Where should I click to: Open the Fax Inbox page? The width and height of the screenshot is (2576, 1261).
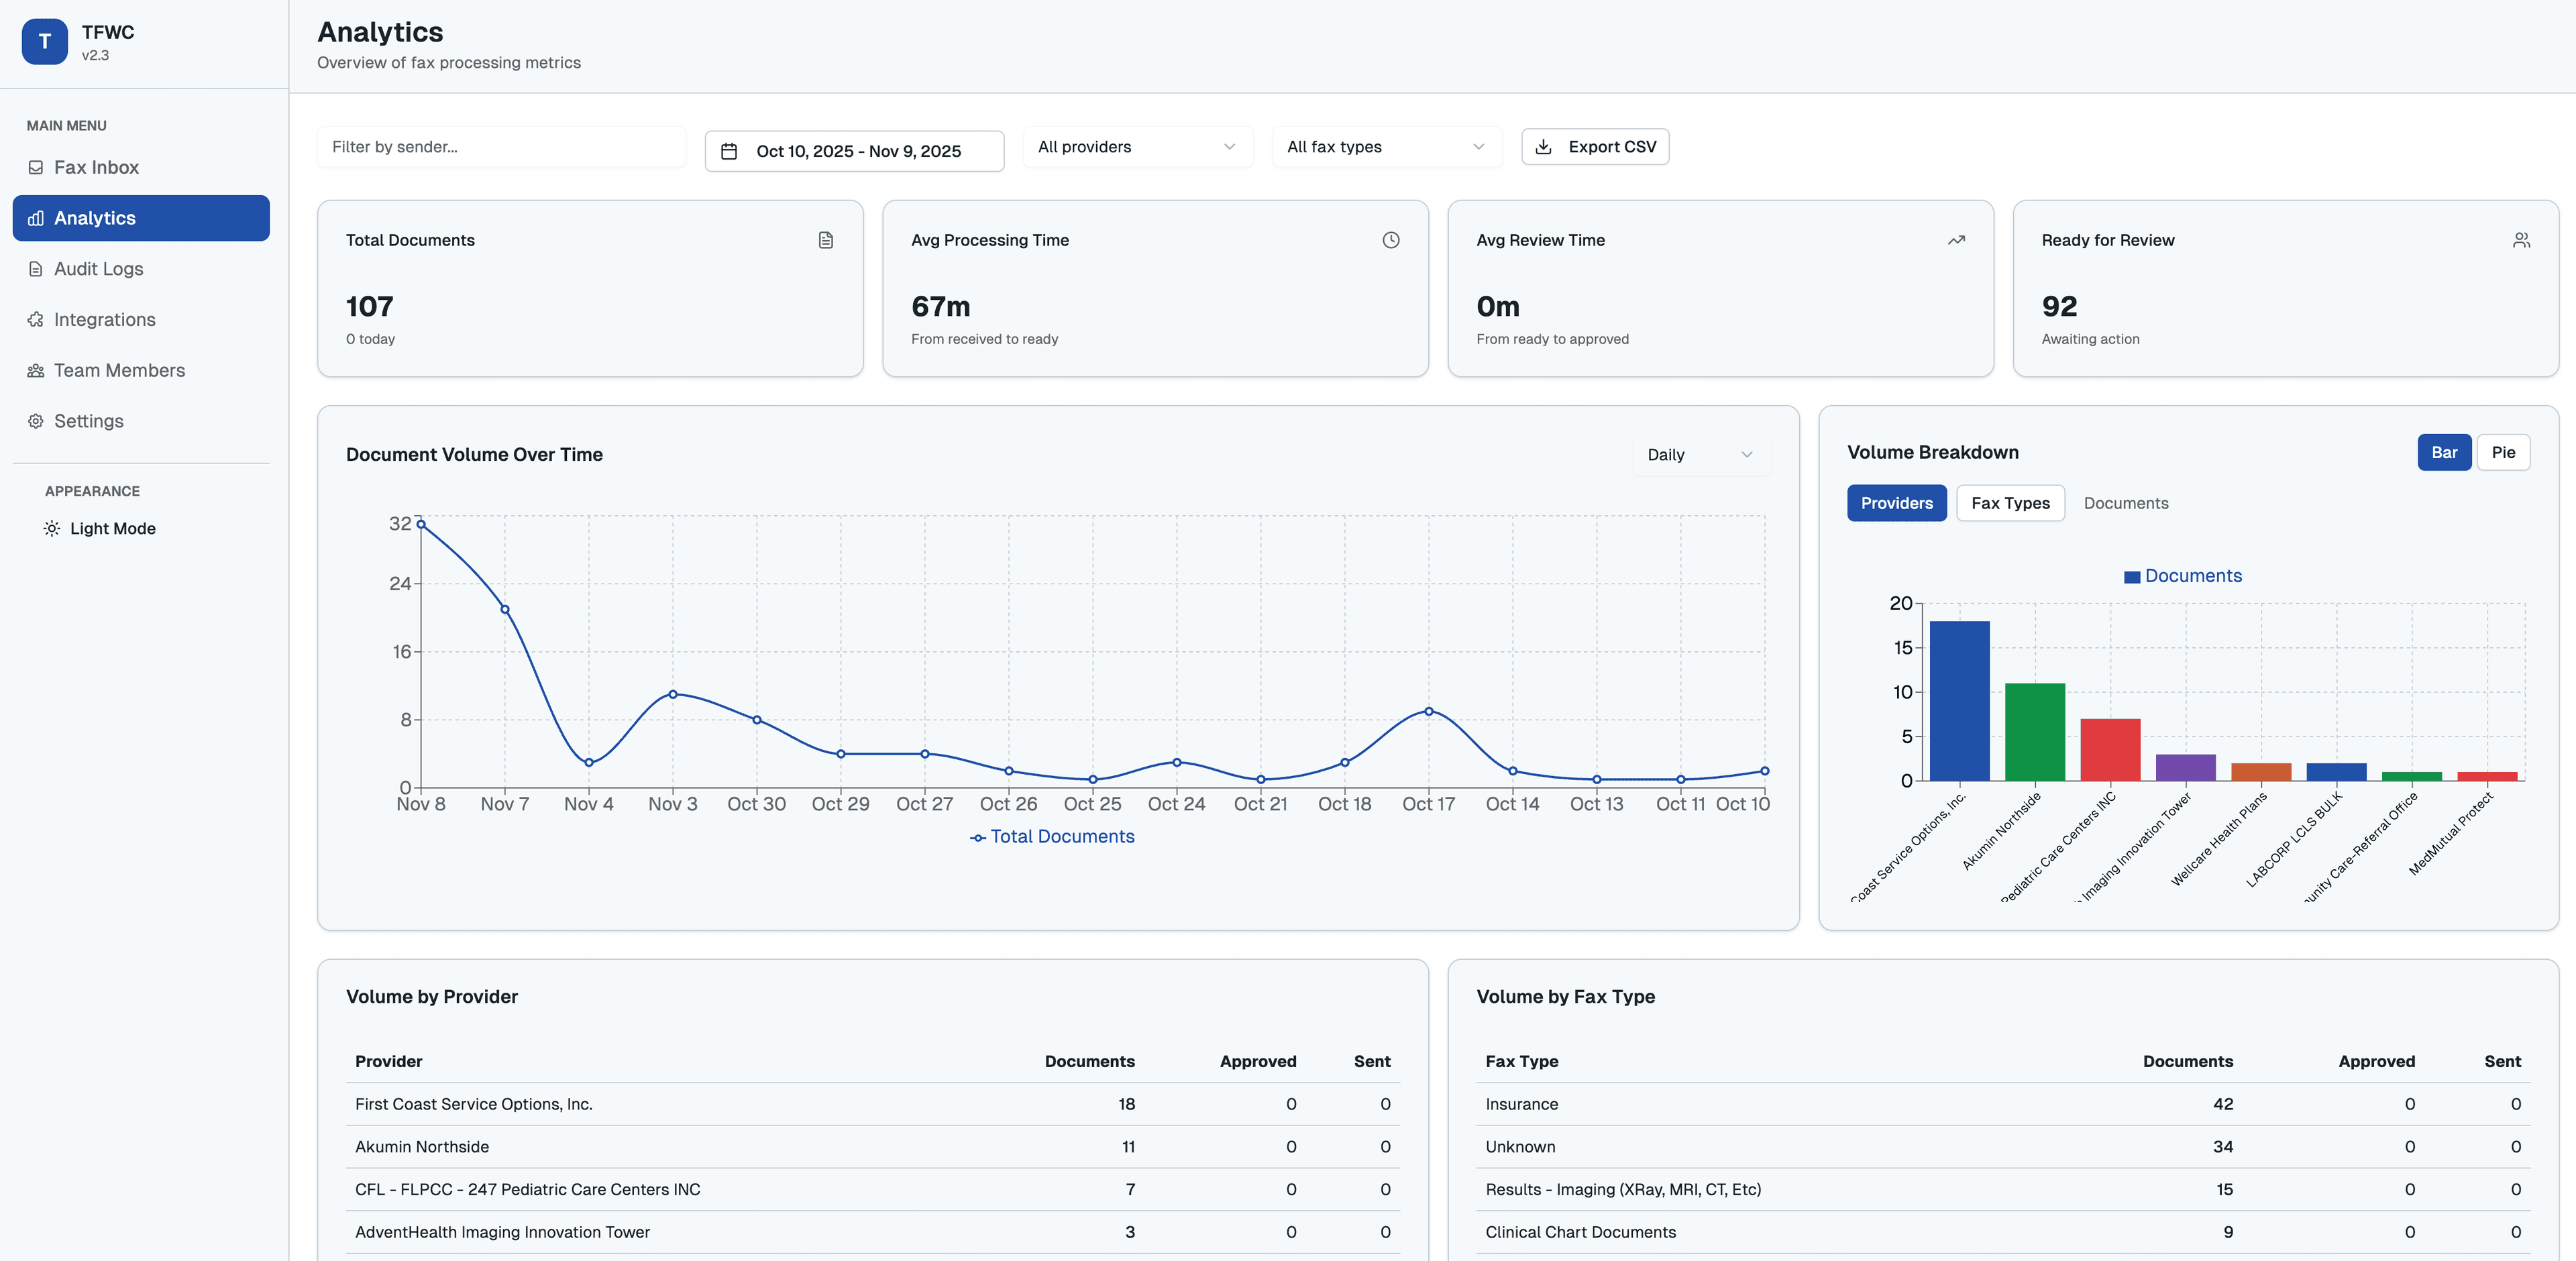(96, 167)
